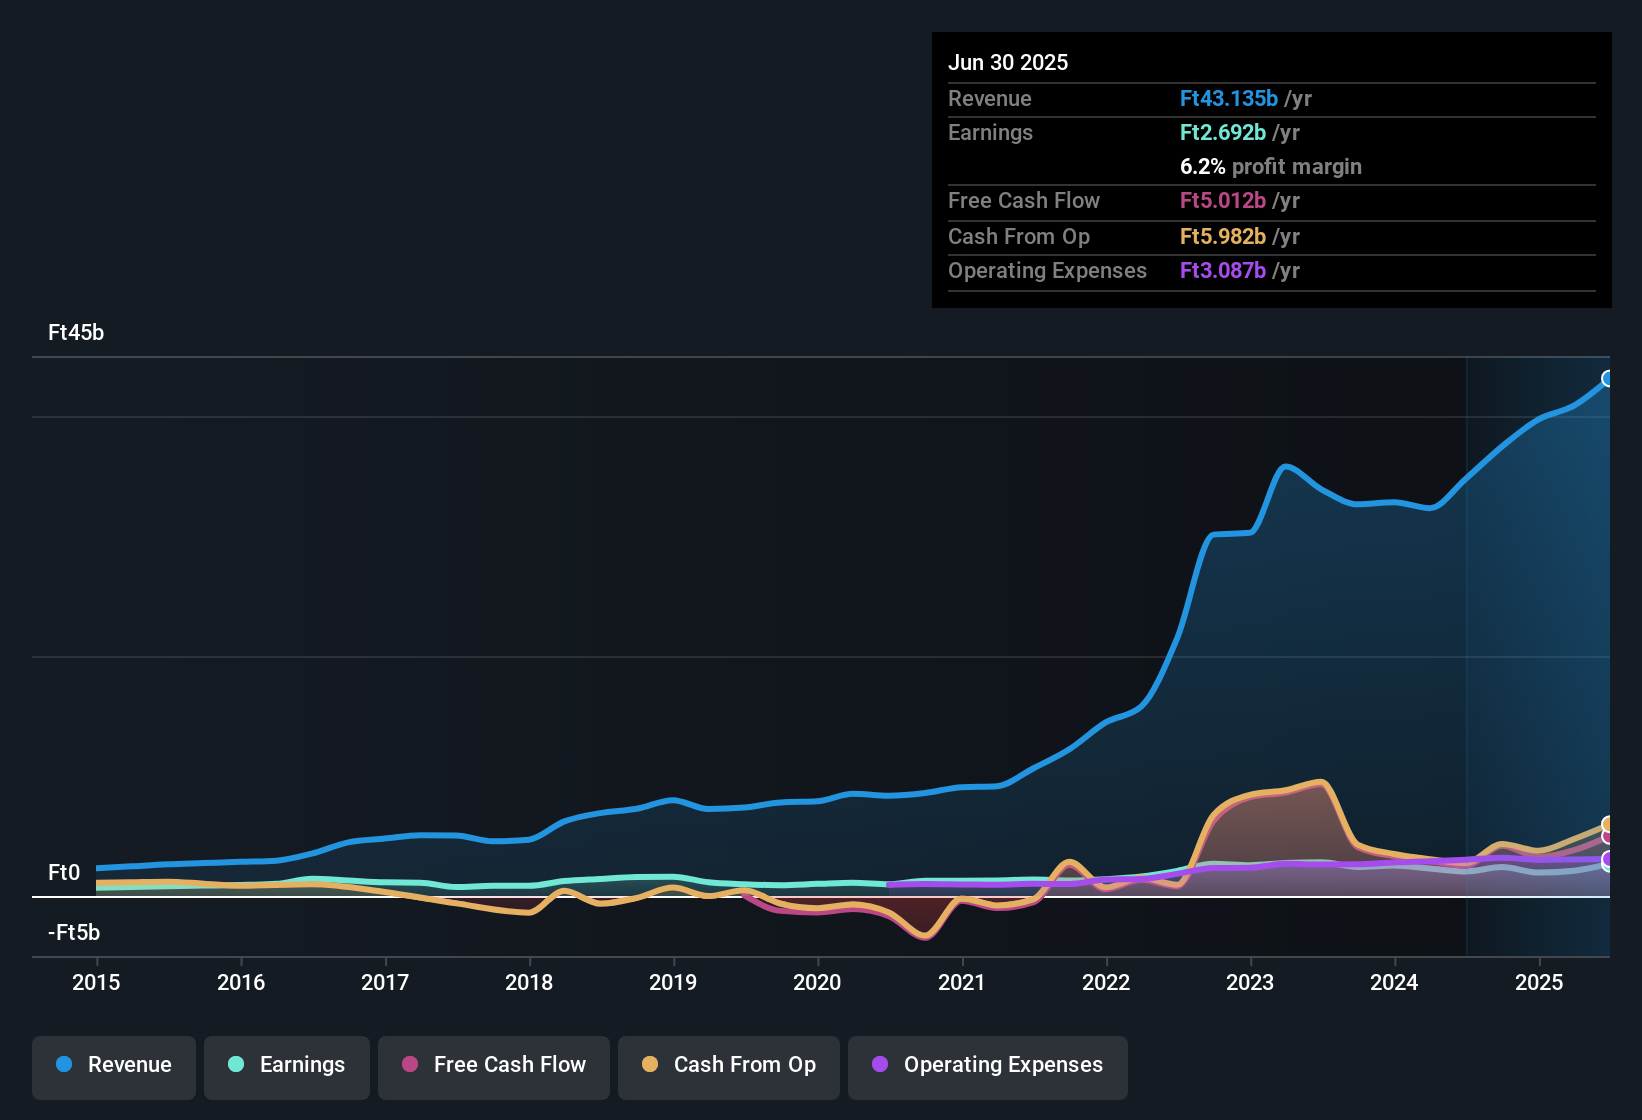Click the purple Operating Expenses end-point marker
This screenshot has height=1120, width=1642.
click(x=1608, y=860)
